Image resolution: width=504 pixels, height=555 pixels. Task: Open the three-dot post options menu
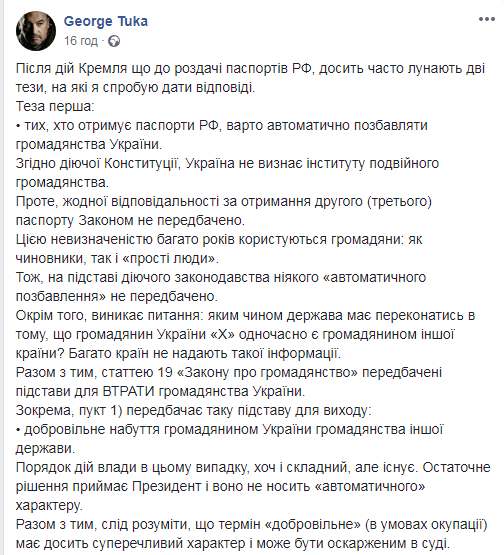tap(487, 19)
